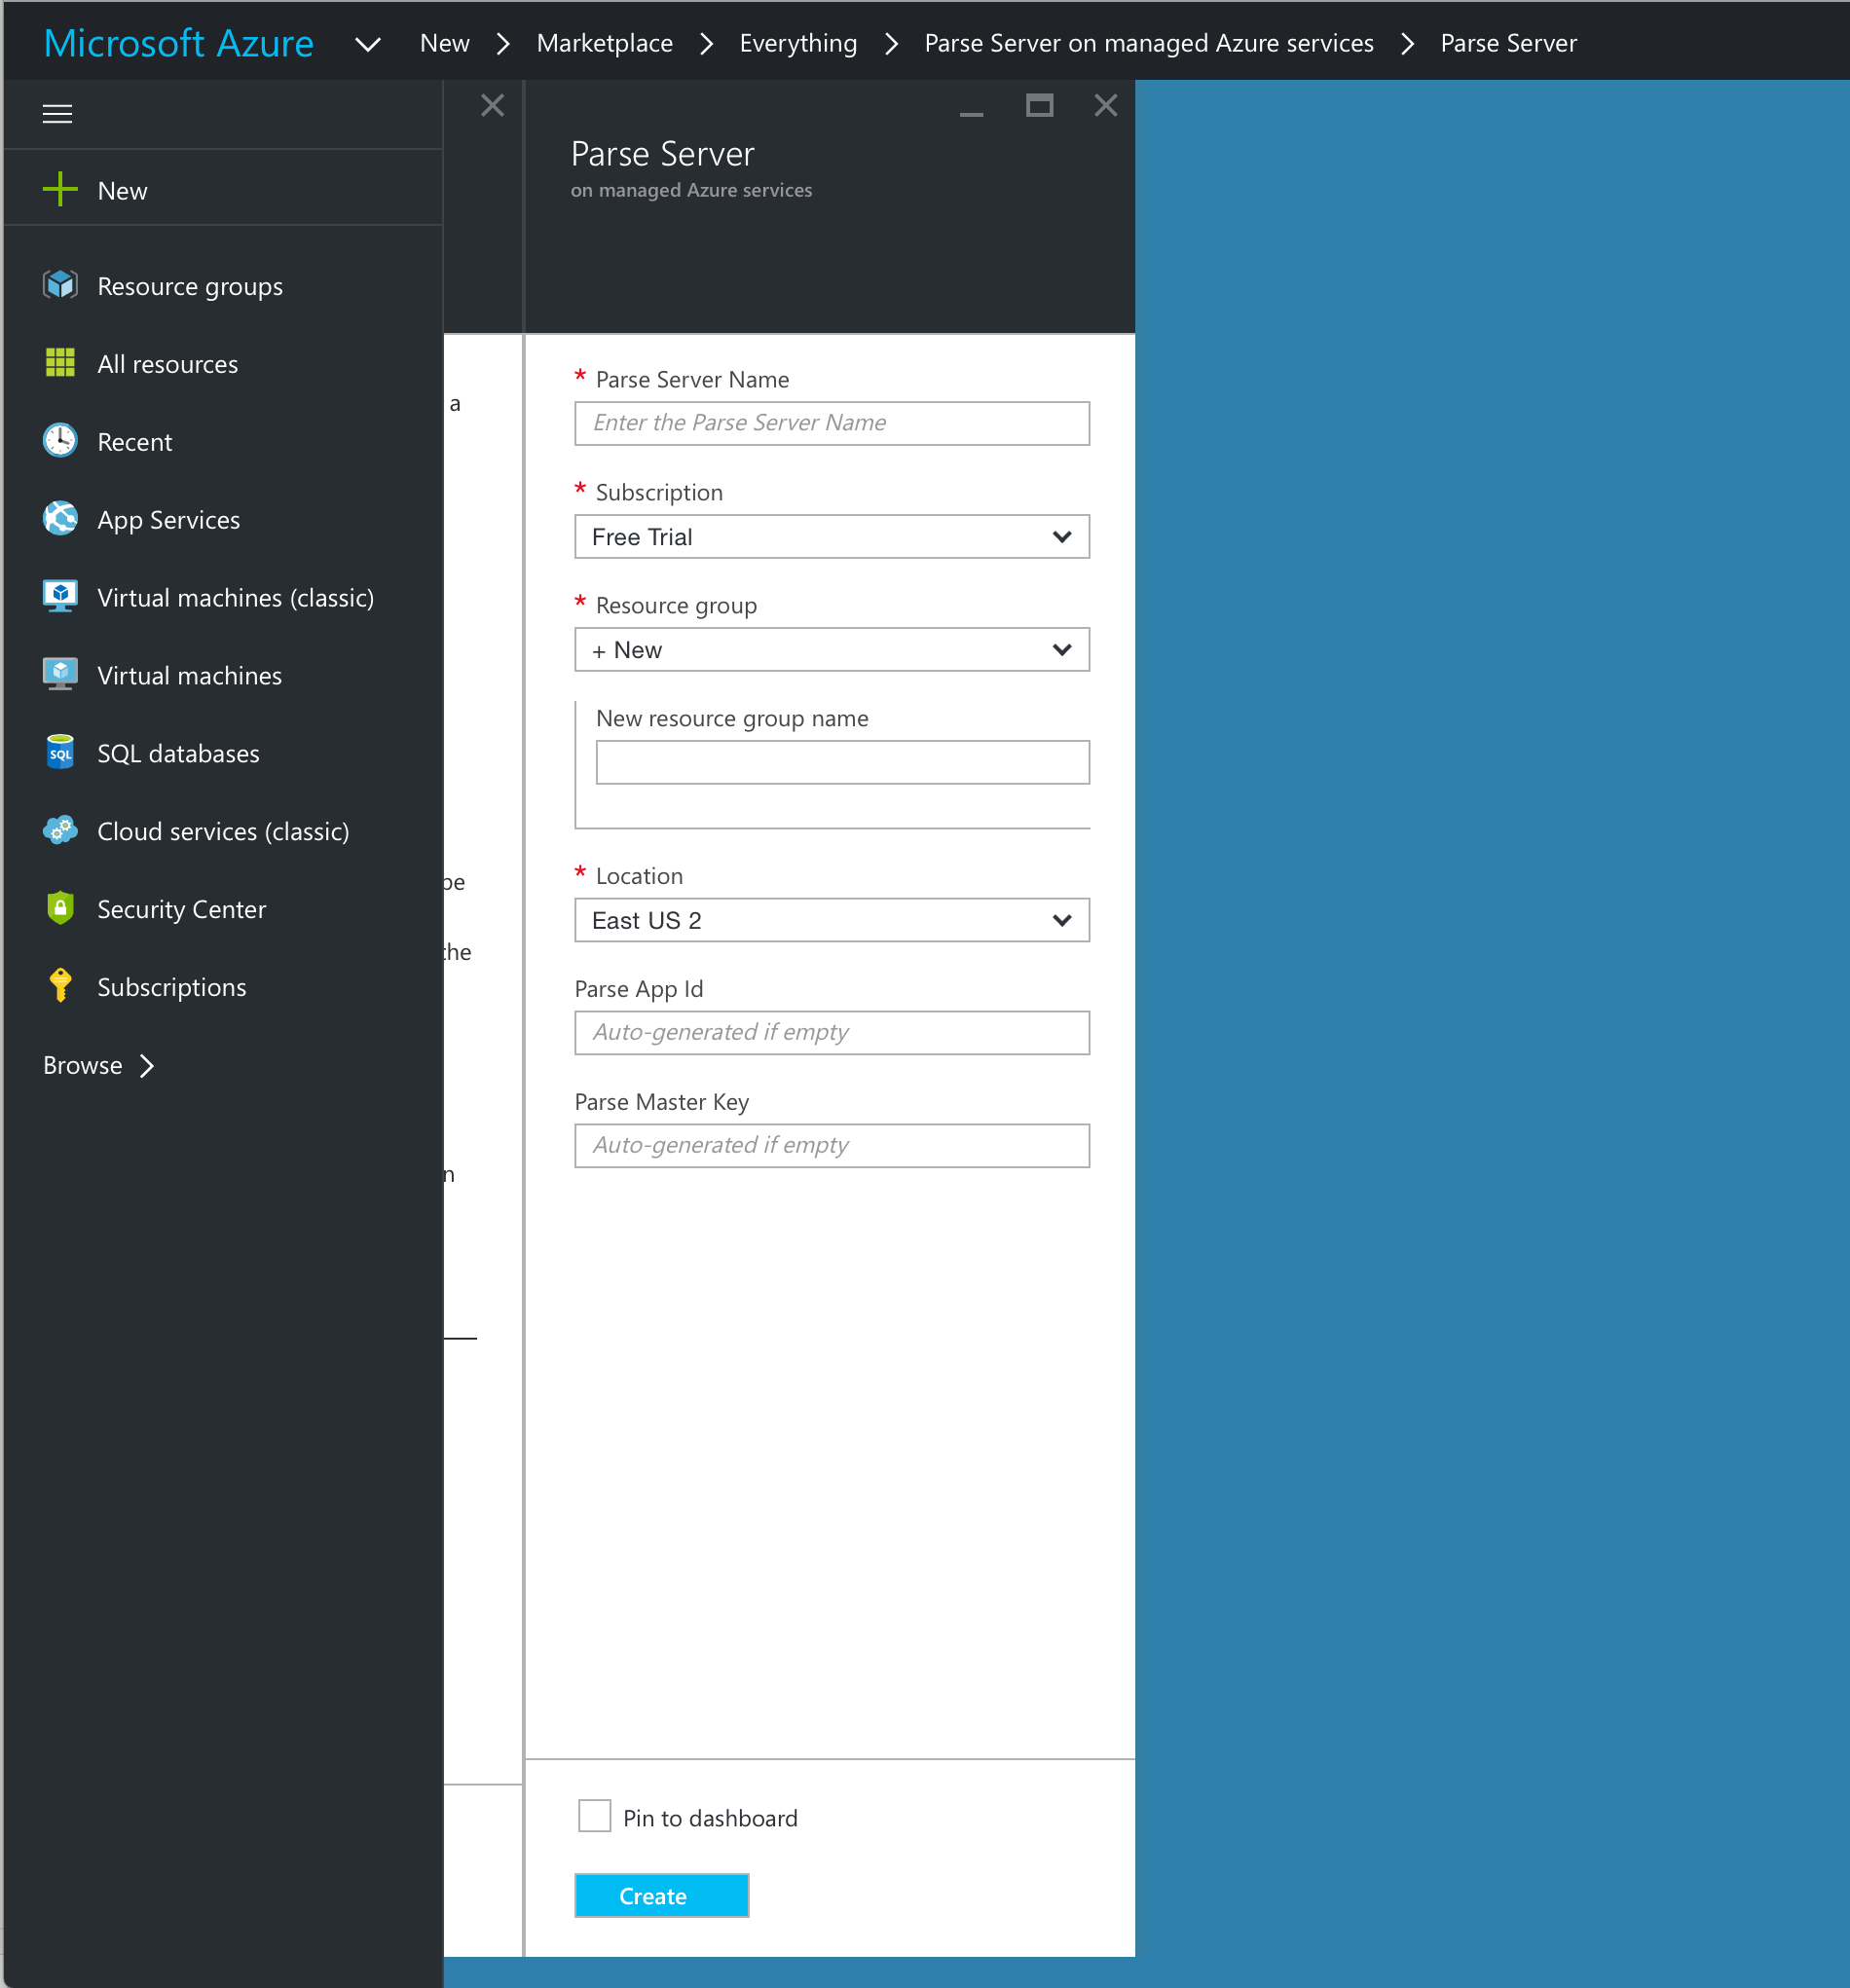Go to Everything breadcrumb

798,43
